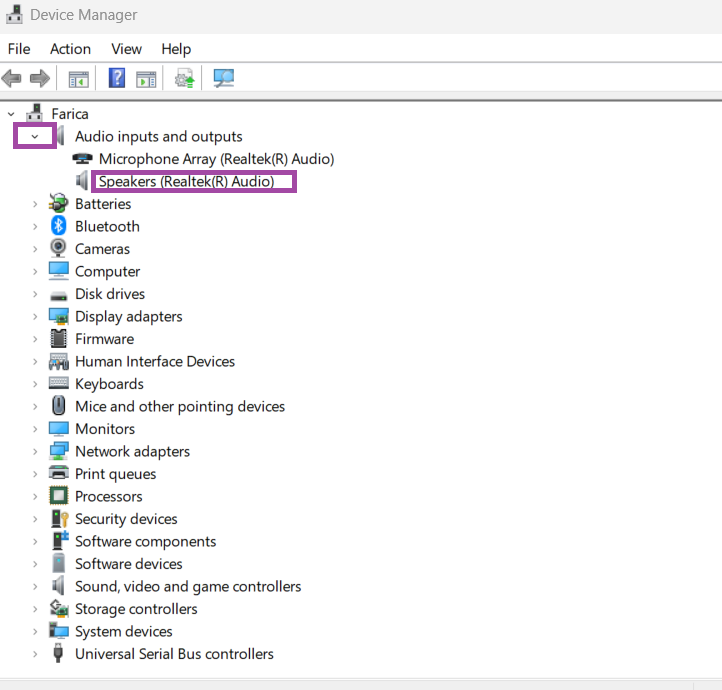The height and width of the screenshot is (690, 722).
Task: Expand the Display adapters category
Action: point(34,316)
